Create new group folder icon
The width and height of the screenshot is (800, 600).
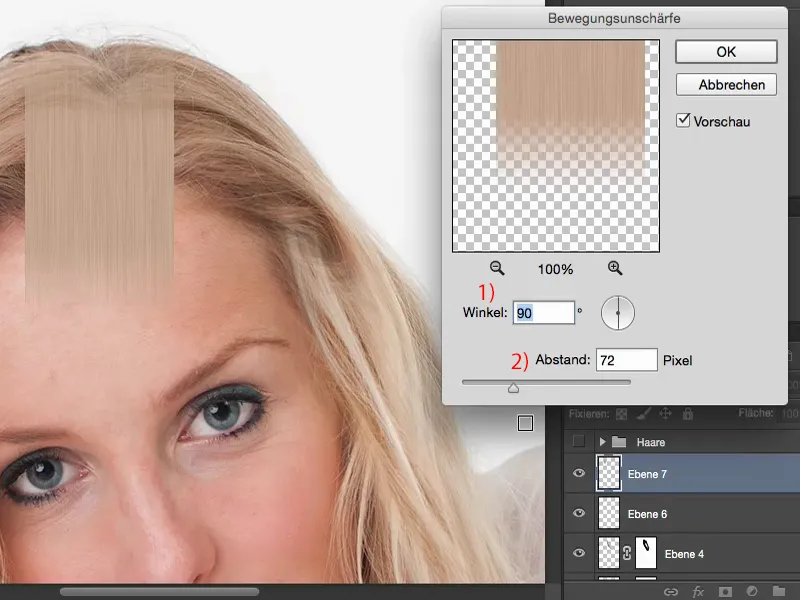click(x=779, y=591)
